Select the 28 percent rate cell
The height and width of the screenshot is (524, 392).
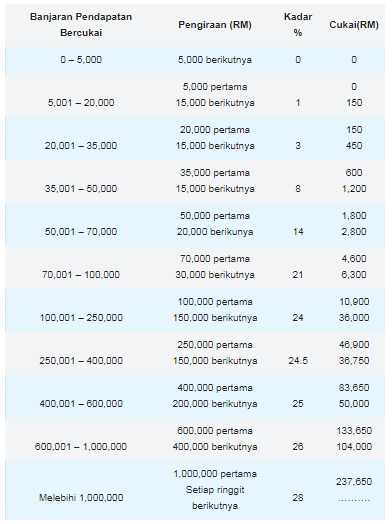298,498
